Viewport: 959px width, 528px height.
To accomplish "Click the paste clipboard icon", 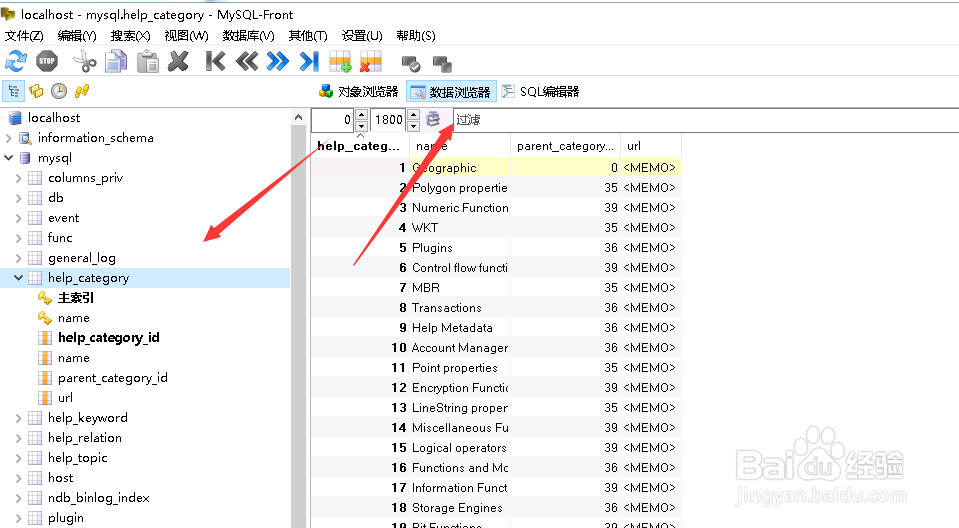I will (147, 61).
